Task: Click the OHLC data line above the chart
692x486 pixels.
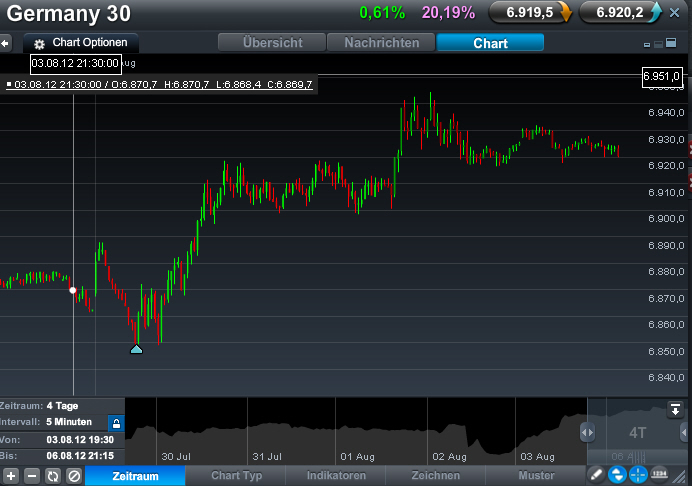Action: click(x=159, y=84)
